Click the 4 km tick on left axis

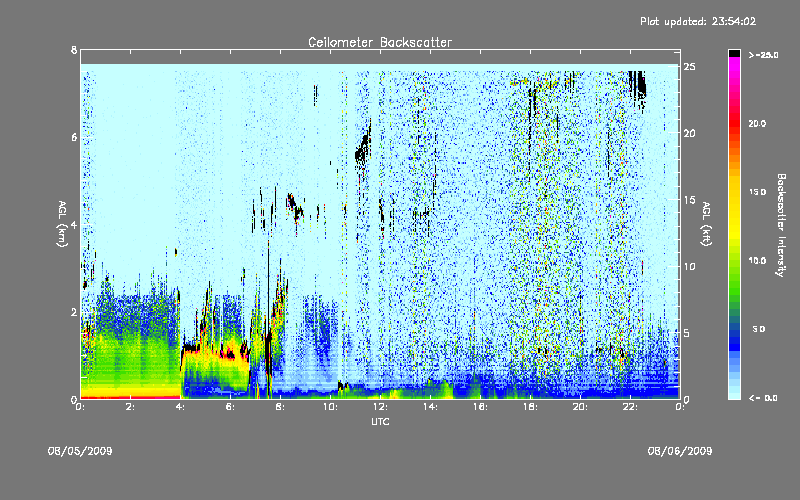tap(74, 225)
